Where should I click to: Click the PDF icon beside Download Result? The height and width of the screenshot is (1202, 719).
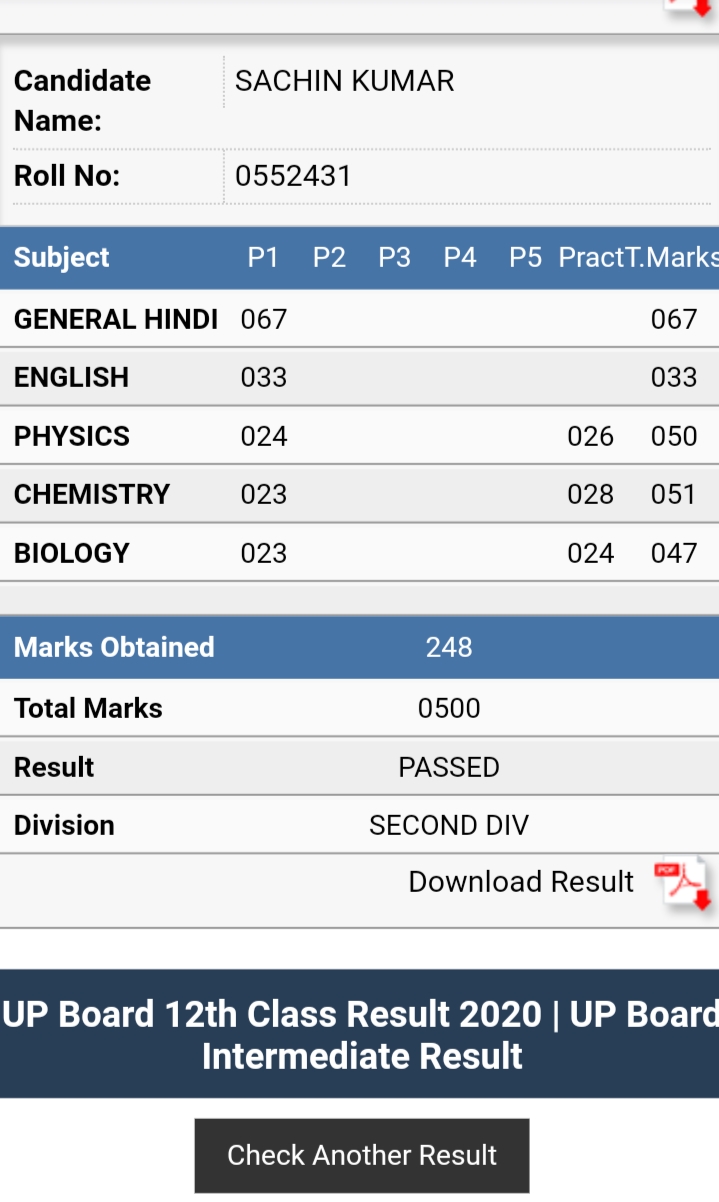click(x=683, y=884)
